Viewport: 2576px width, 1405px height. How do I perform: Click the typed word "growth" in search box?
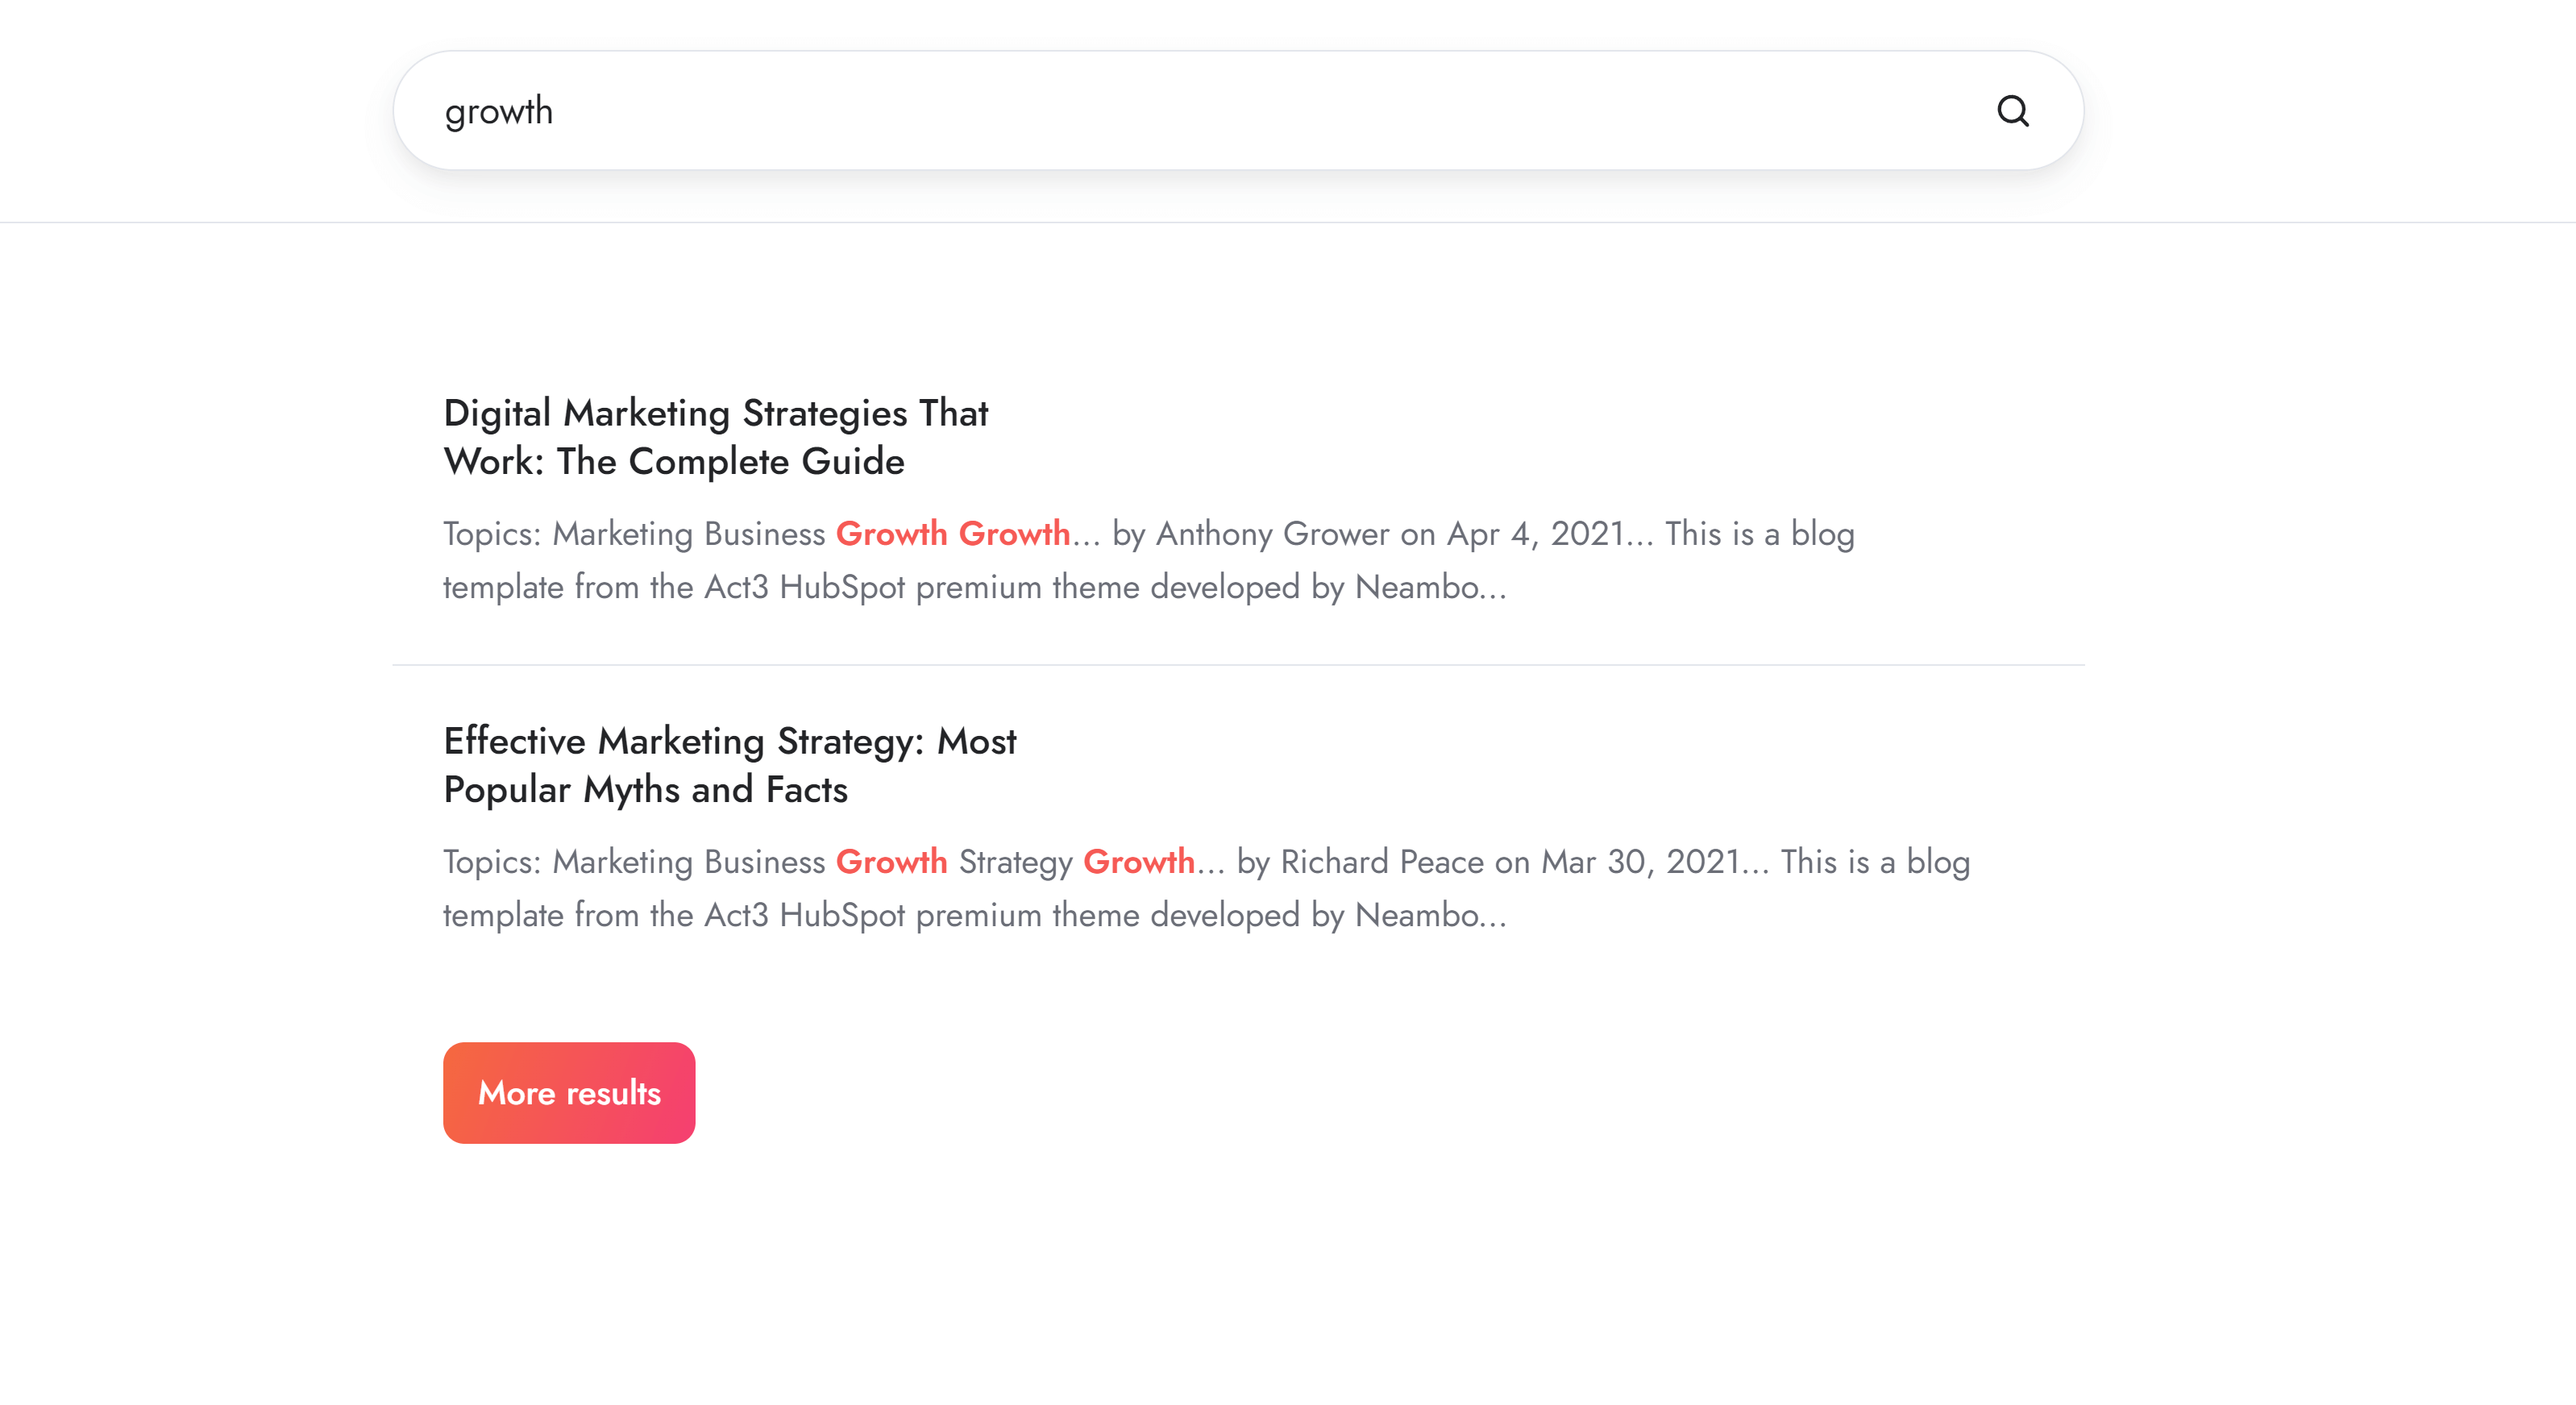coord(498,111)
